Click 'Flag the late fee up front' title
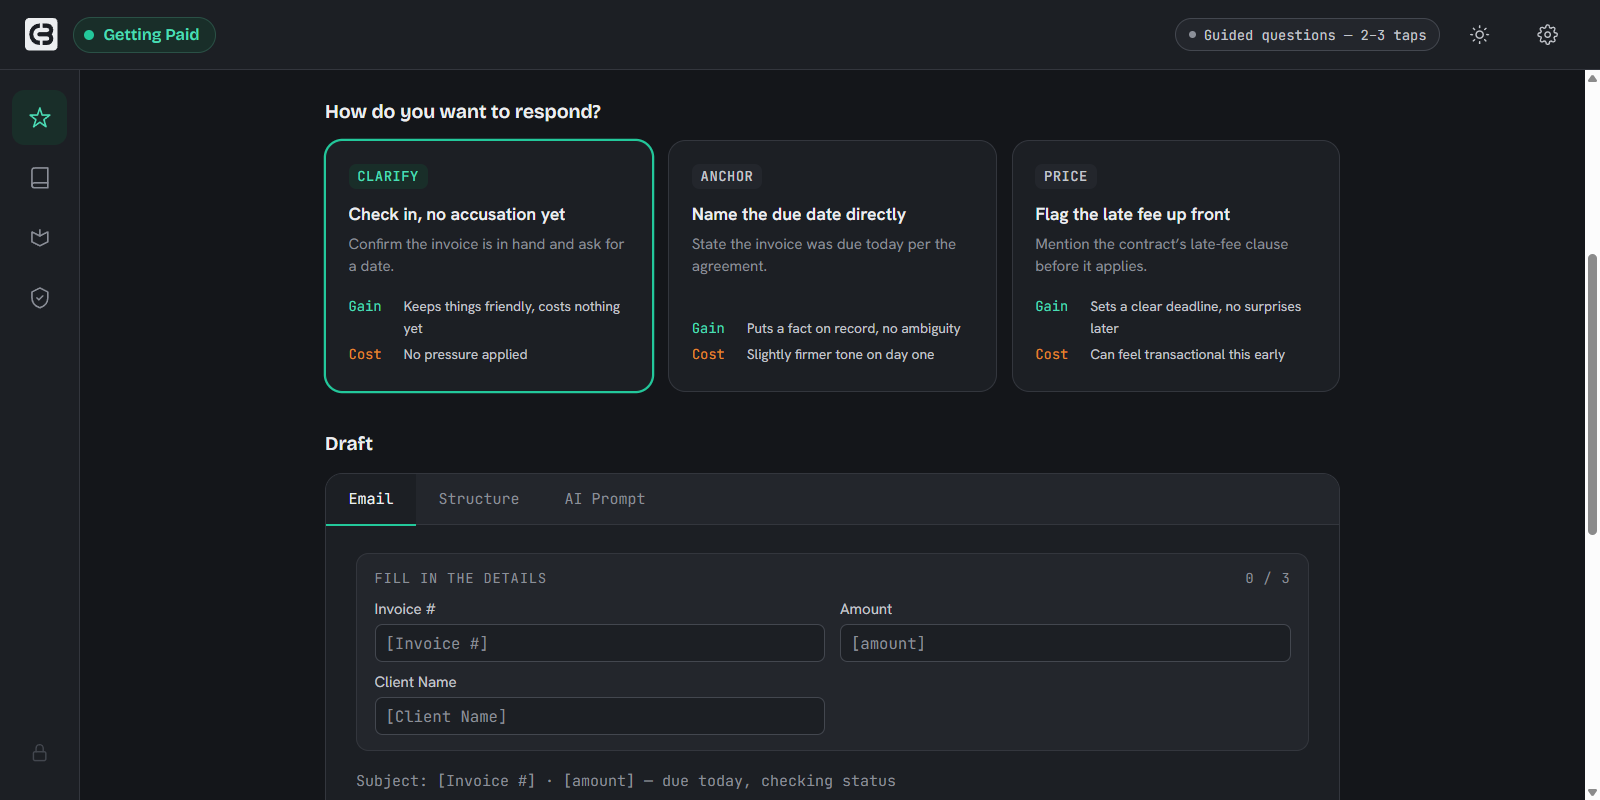1600x800 pixels. point(1133,214)
